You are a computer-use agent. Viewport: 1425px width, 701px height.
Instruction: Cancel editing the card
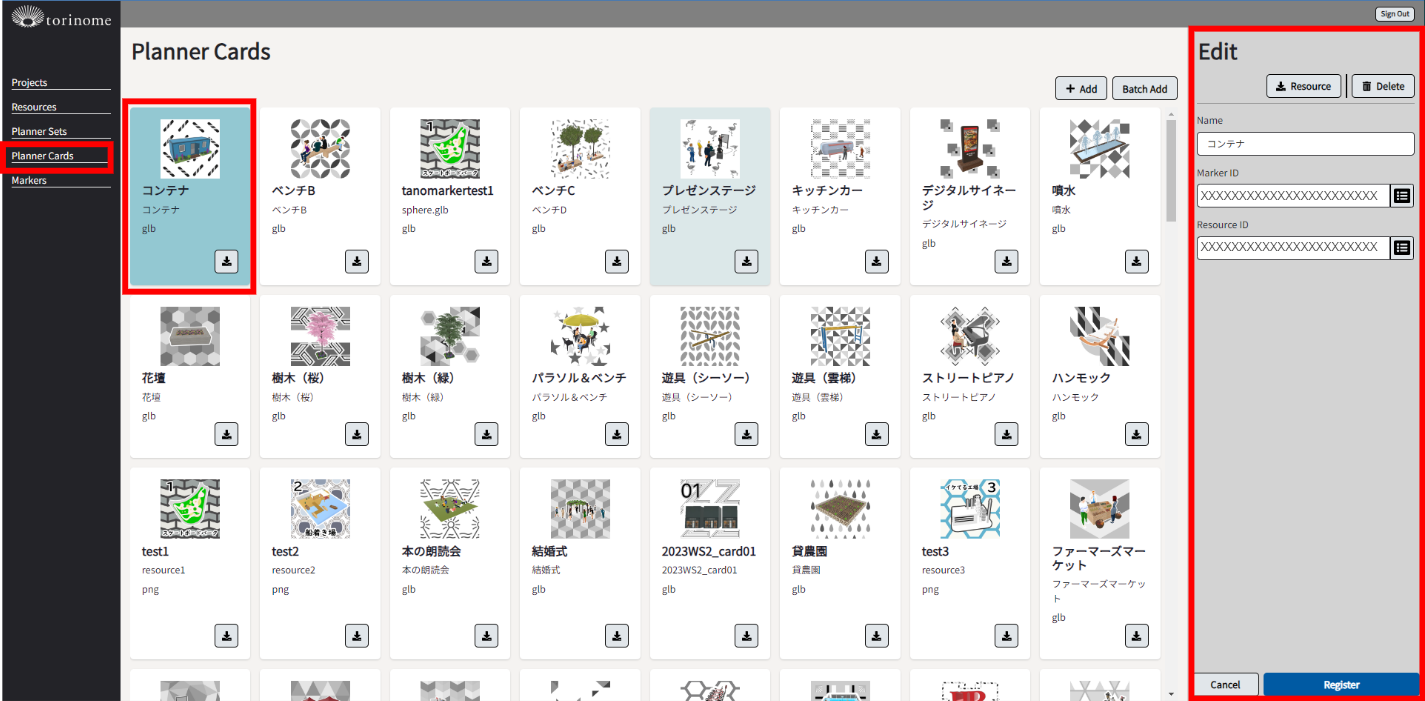click(1225, 685)
